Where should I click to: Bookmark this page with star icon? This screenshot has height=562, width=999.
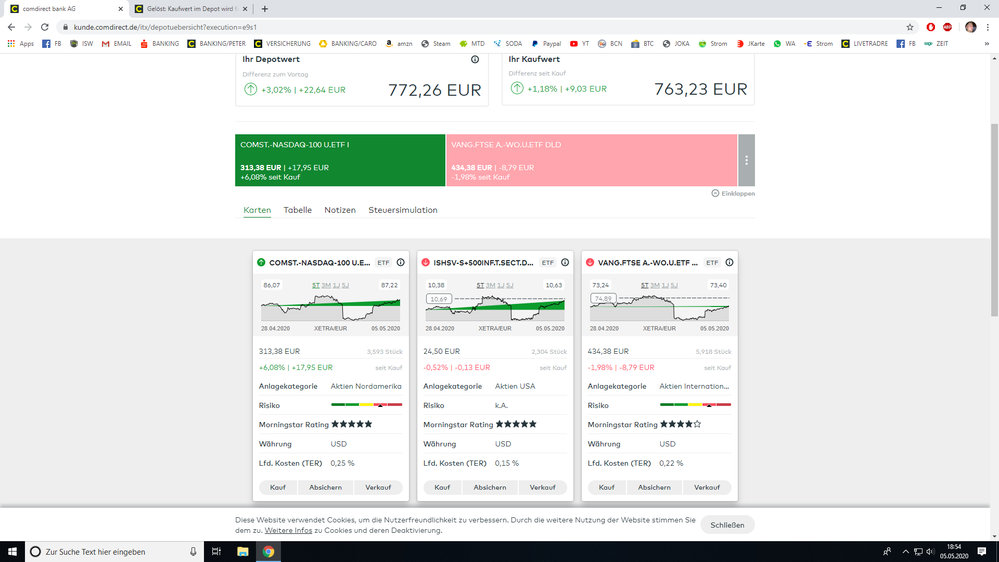coord(910,27)
